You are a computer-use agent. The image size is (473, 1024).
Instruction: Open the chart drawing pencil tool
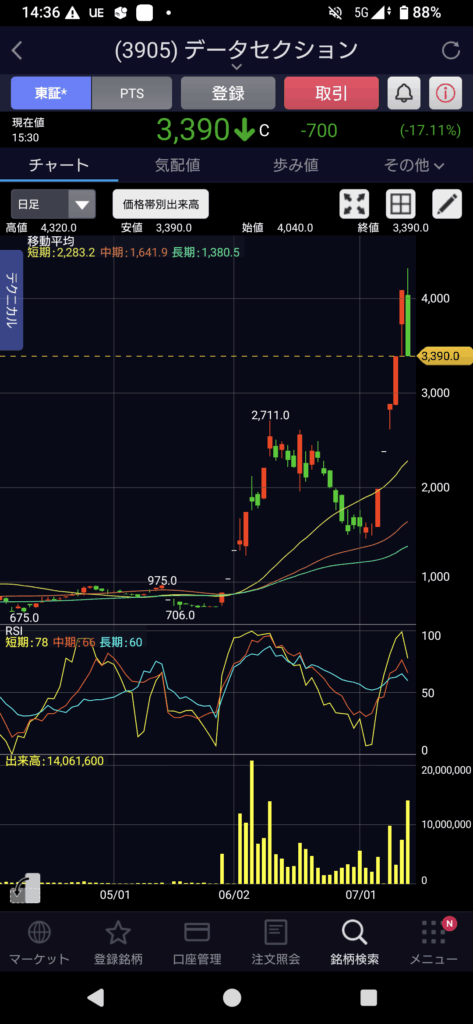tap(447, 204)
